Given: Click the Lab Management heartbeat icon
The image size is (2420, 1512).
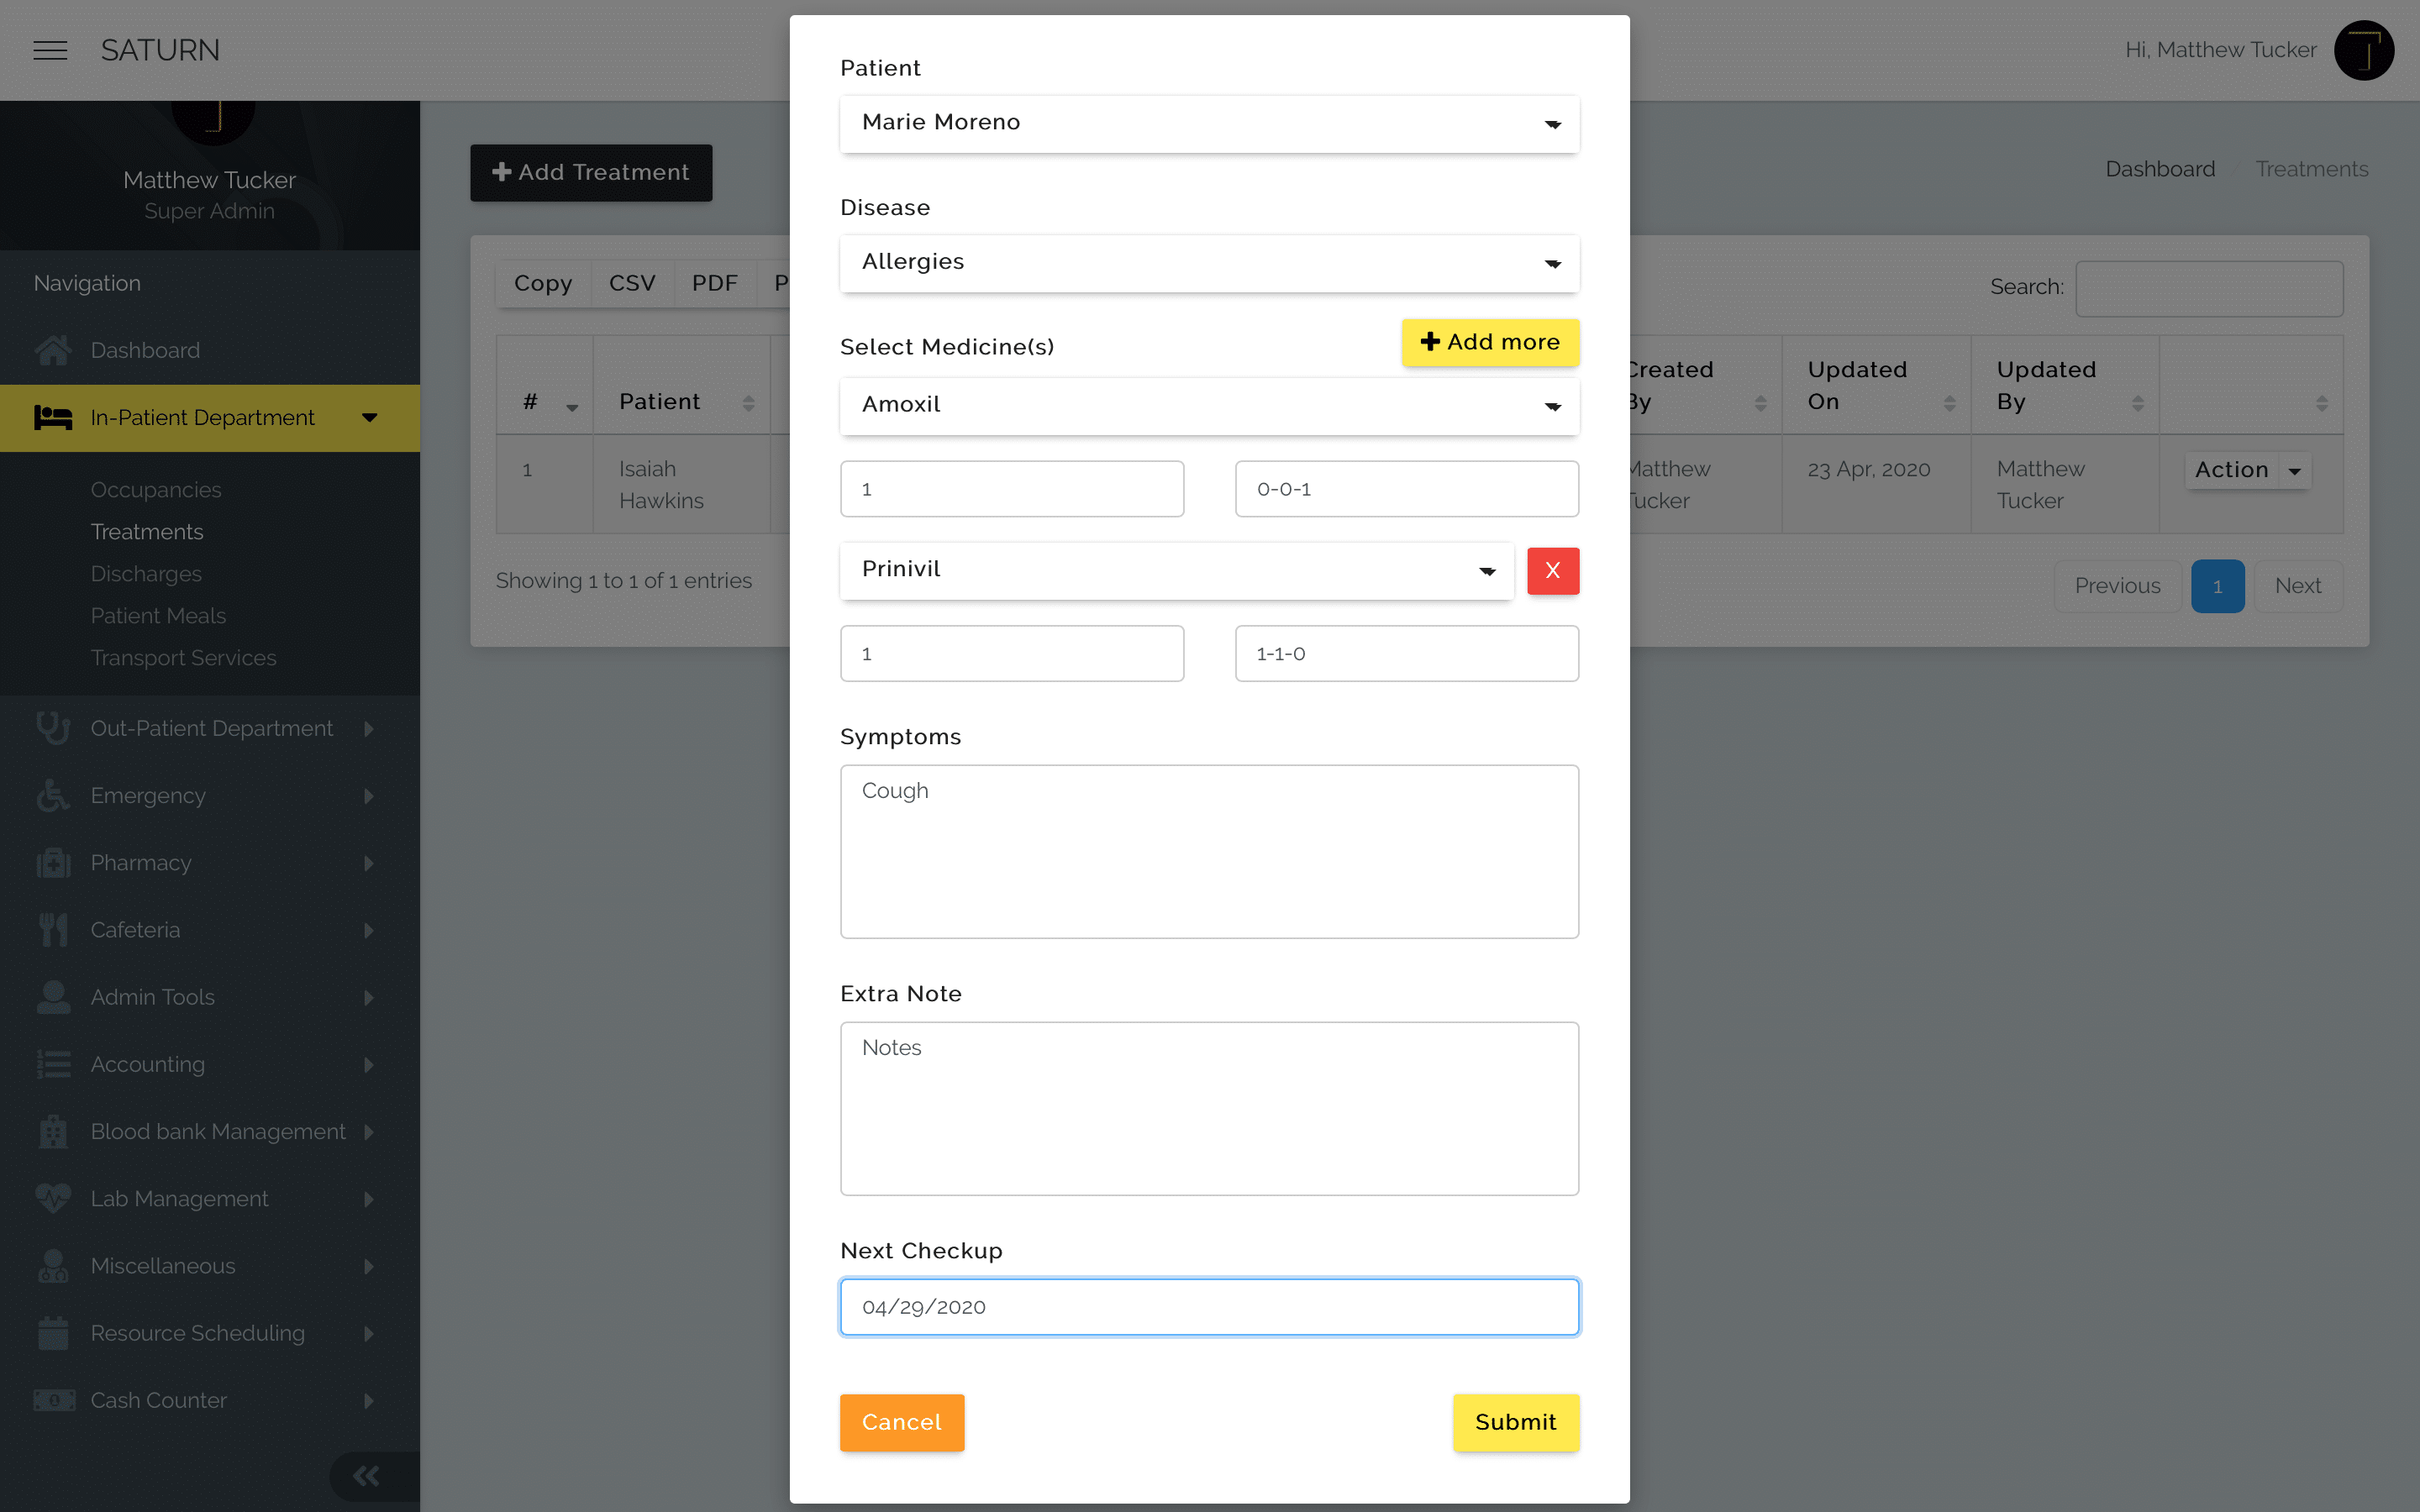Looking at the screenshot, I should click(53, 1198).
